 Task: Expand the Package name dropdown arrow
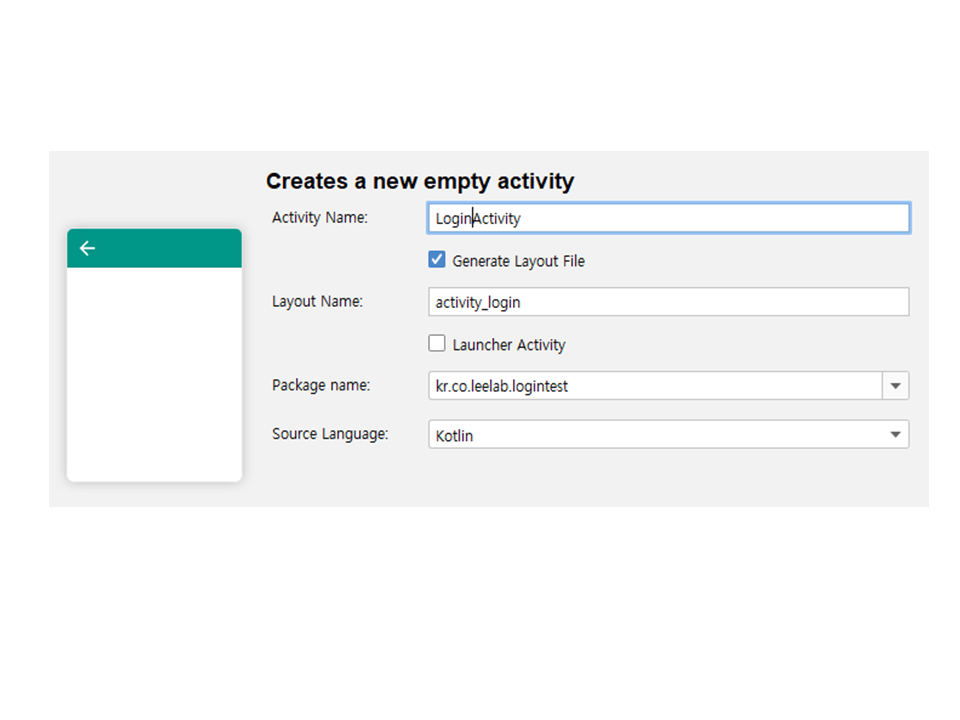[895, 386]
